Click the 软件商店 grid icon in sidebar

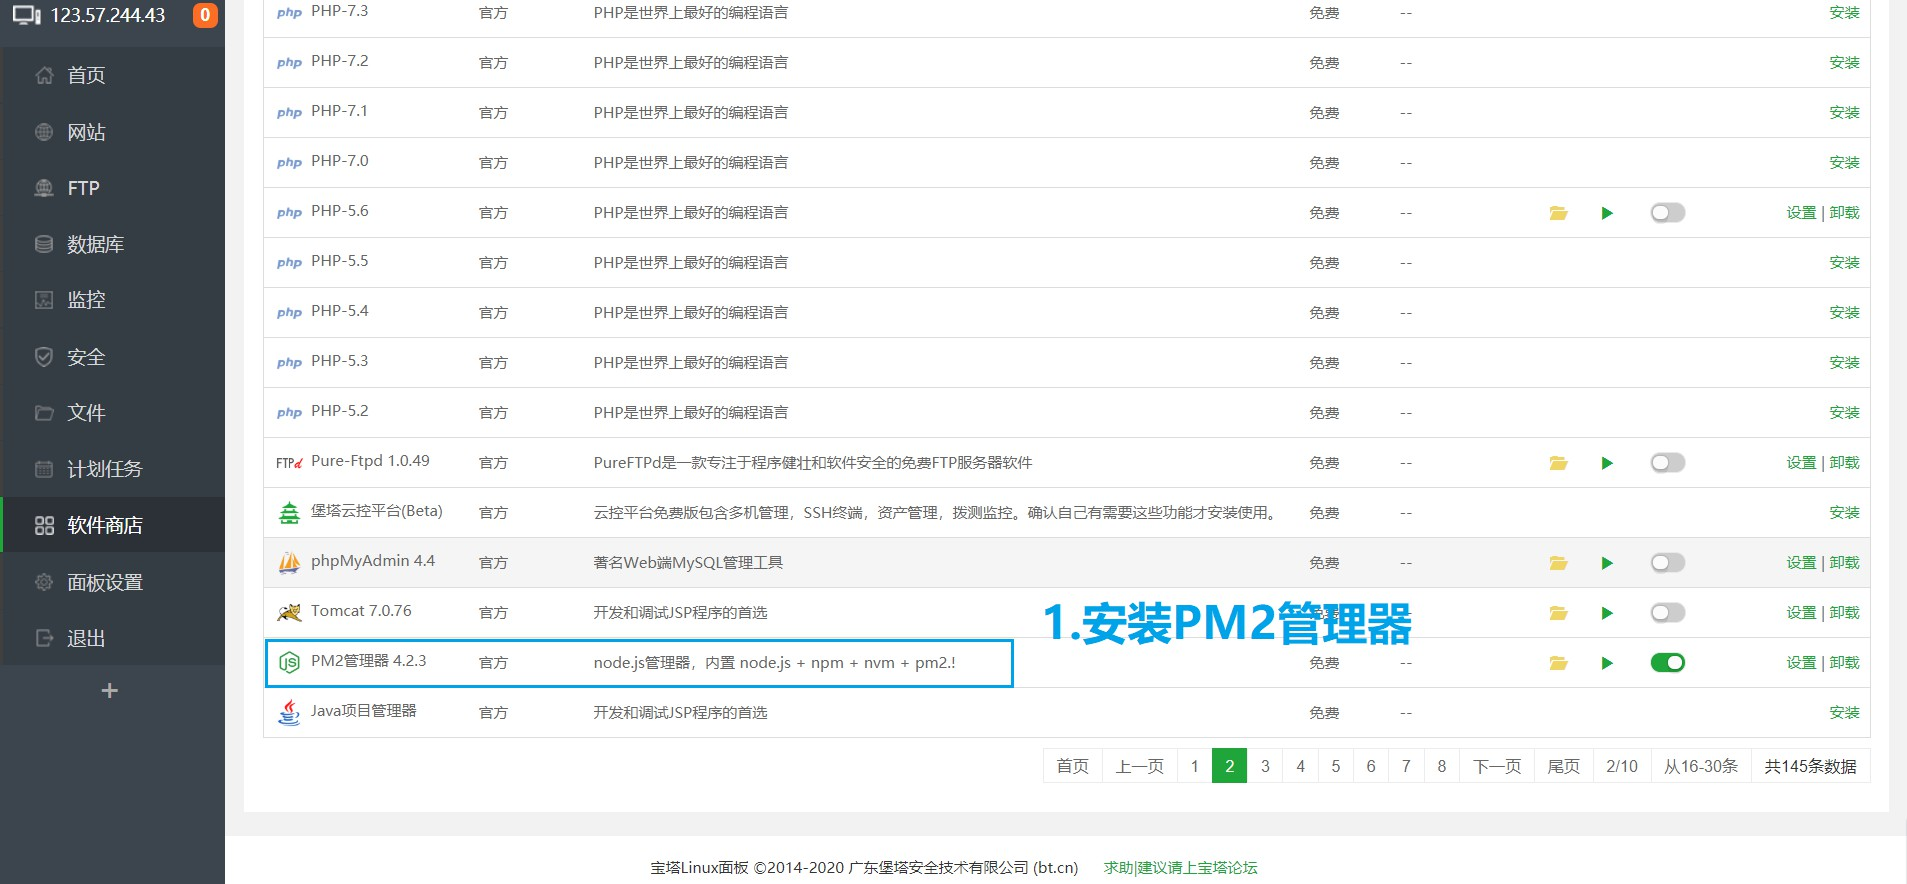[44, 525]
